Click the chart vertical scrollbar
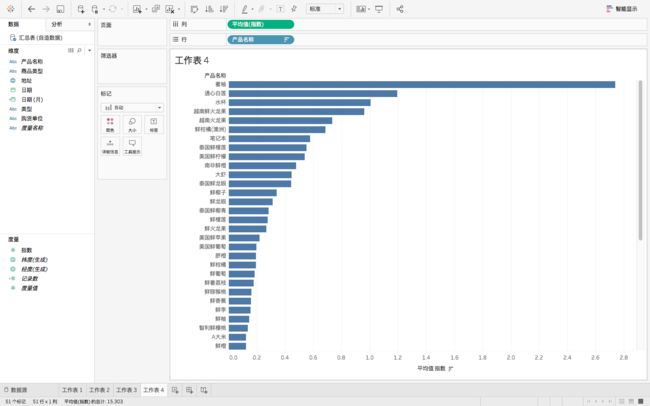 tap(640, 160)
